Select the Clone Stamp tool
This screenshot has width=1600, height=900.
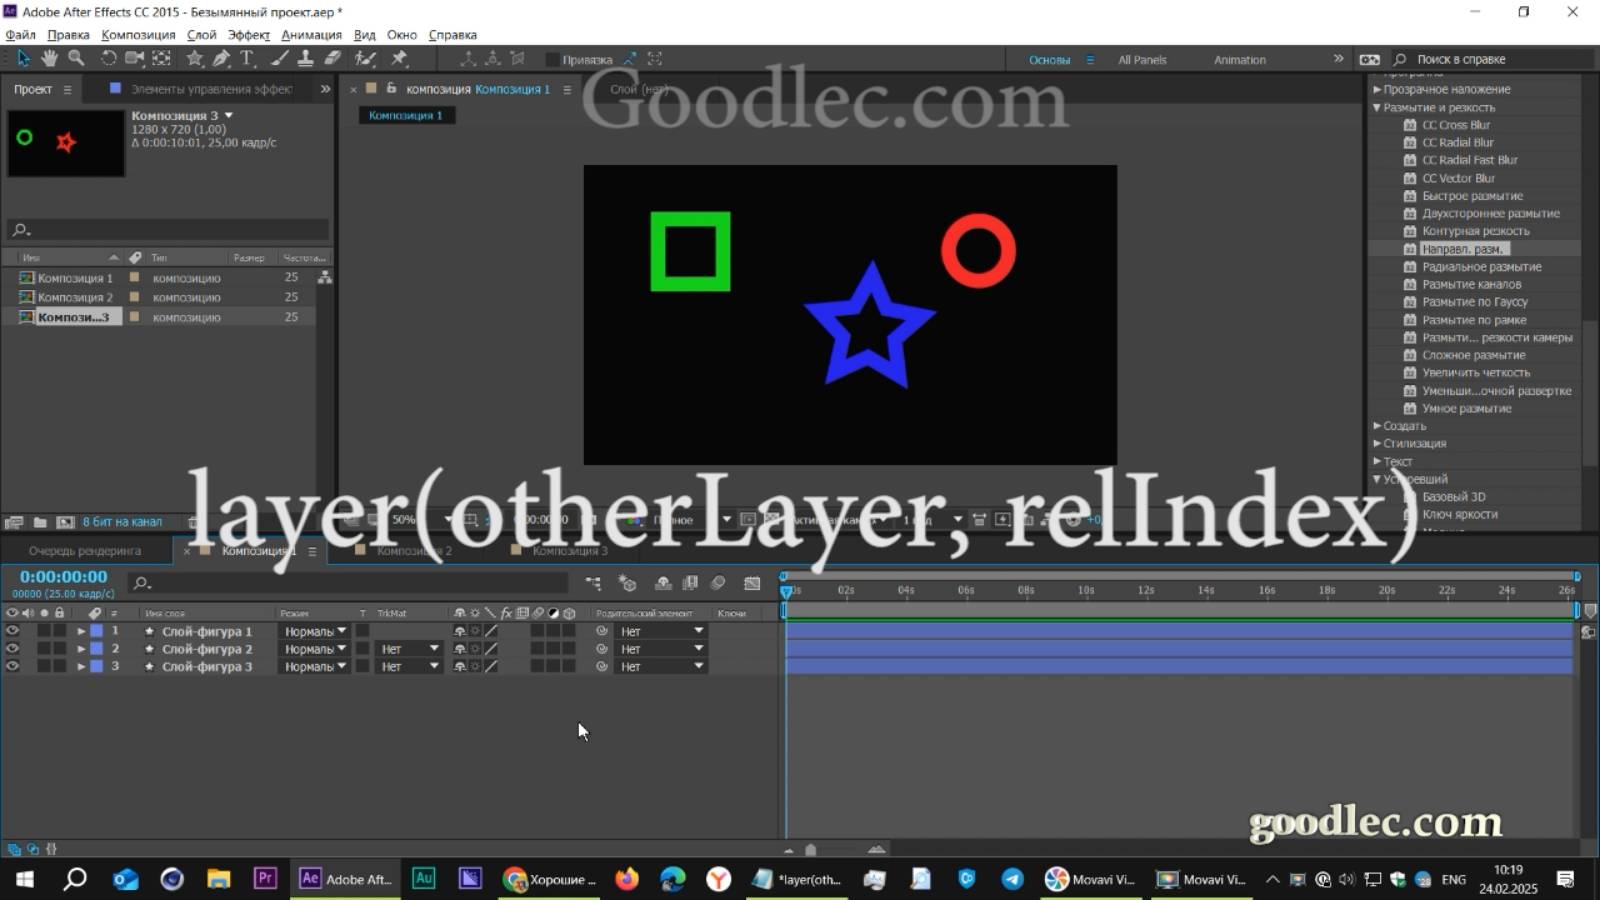click(x=306, y=58)
